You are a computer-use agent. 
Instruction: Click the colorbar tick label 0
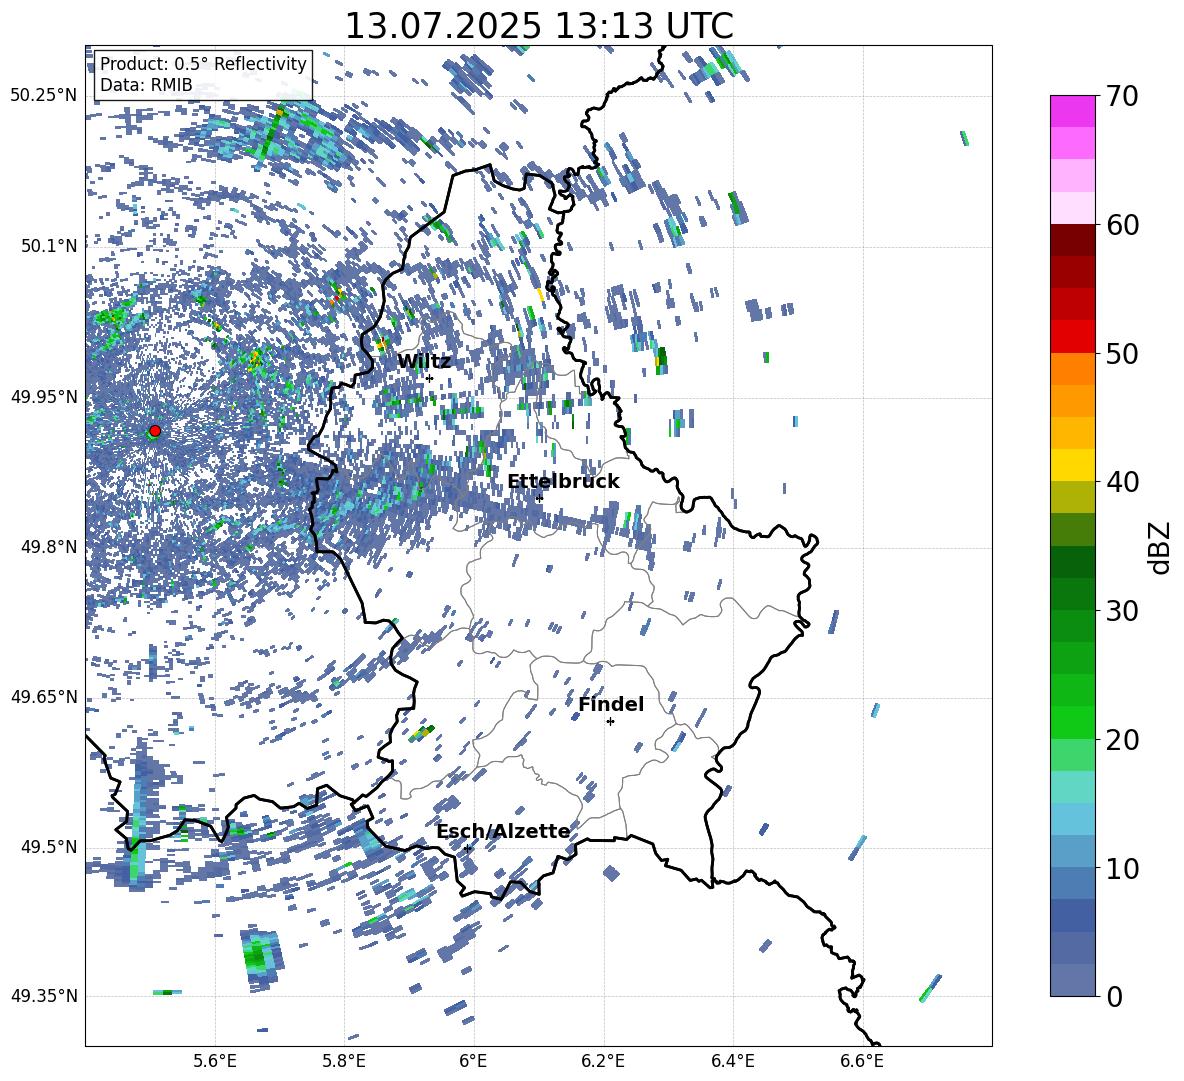[1114, 996]
